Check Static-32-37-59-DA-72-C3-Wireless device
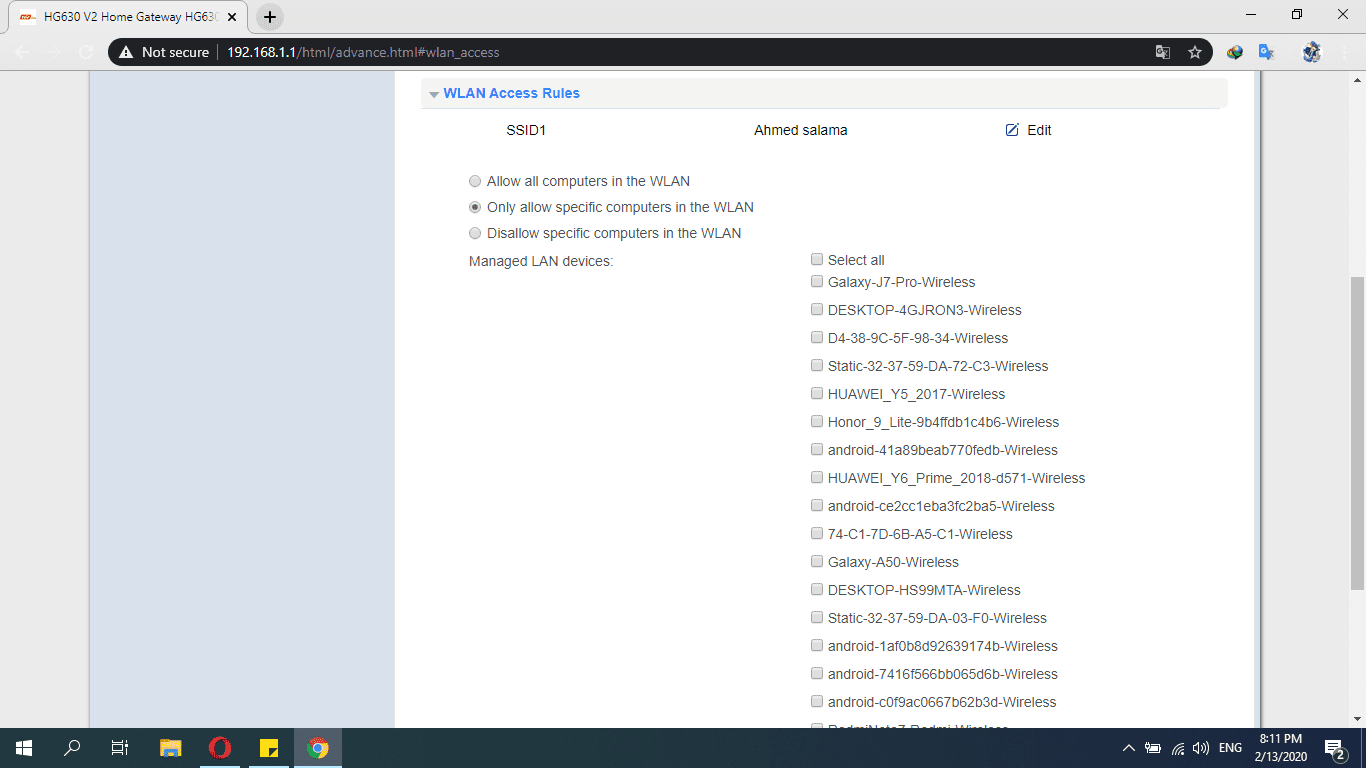 [817, 365]
